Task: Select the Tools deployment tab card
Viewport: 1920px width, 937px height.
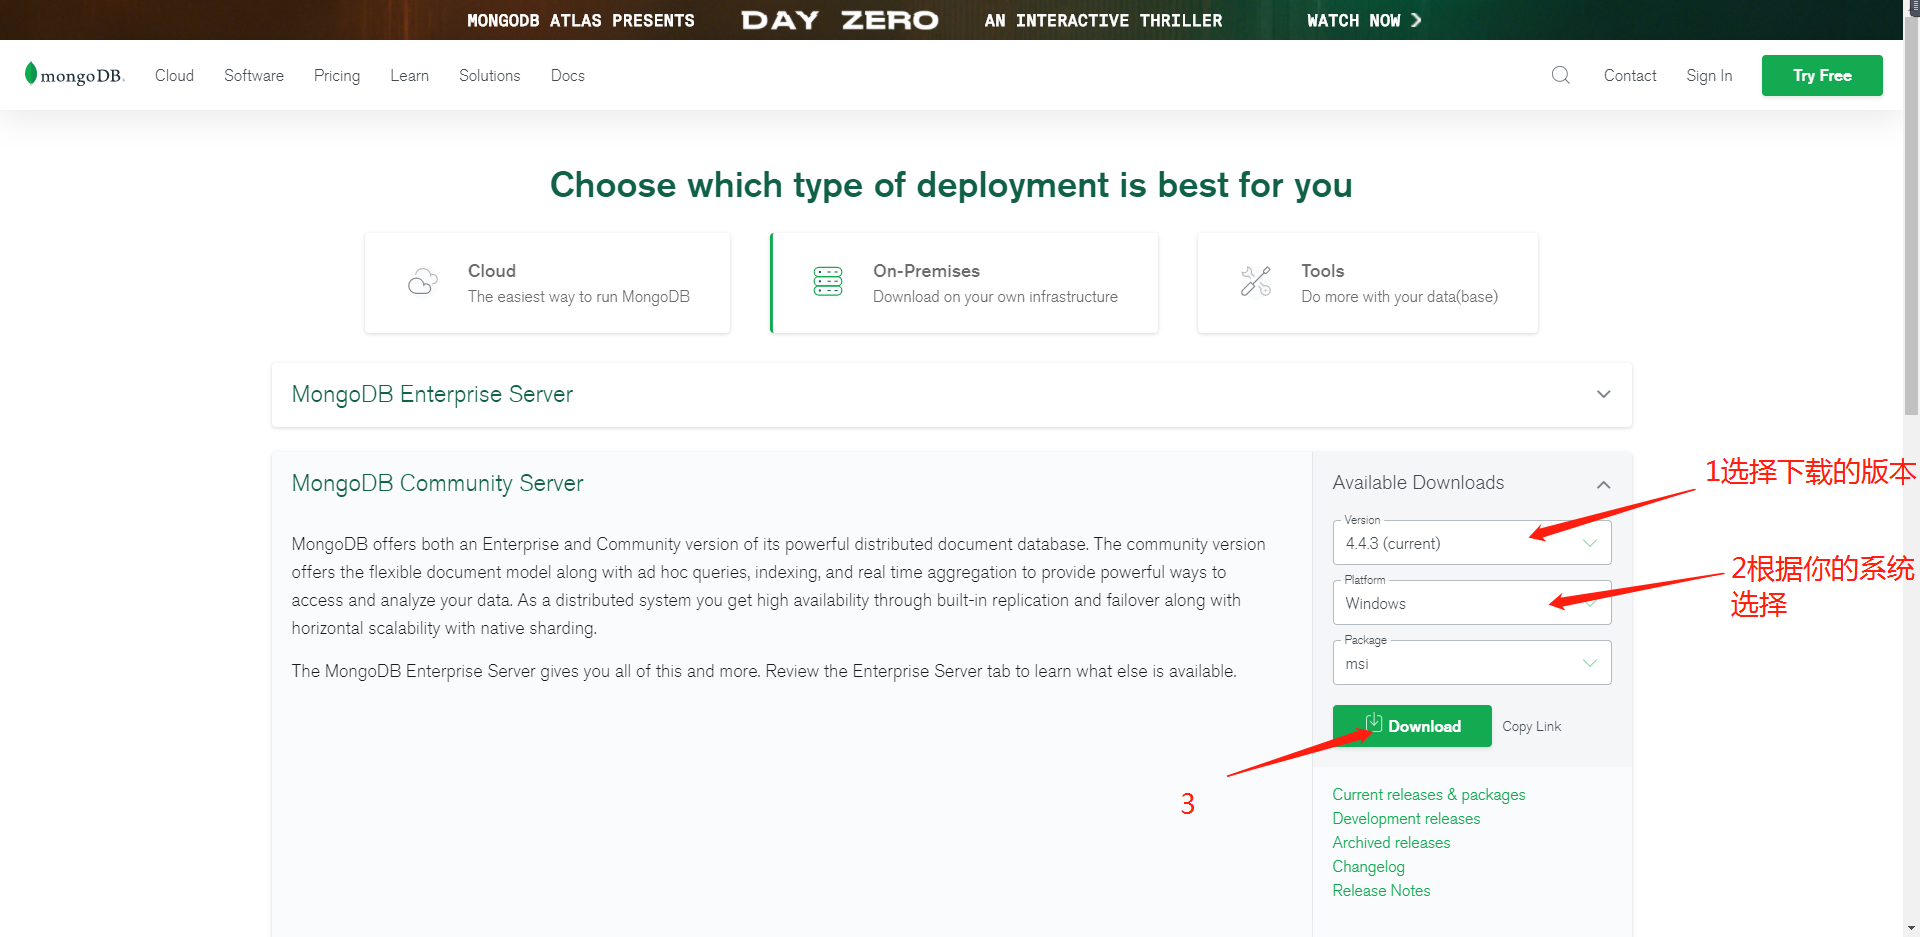Action: click(1367, 283)
